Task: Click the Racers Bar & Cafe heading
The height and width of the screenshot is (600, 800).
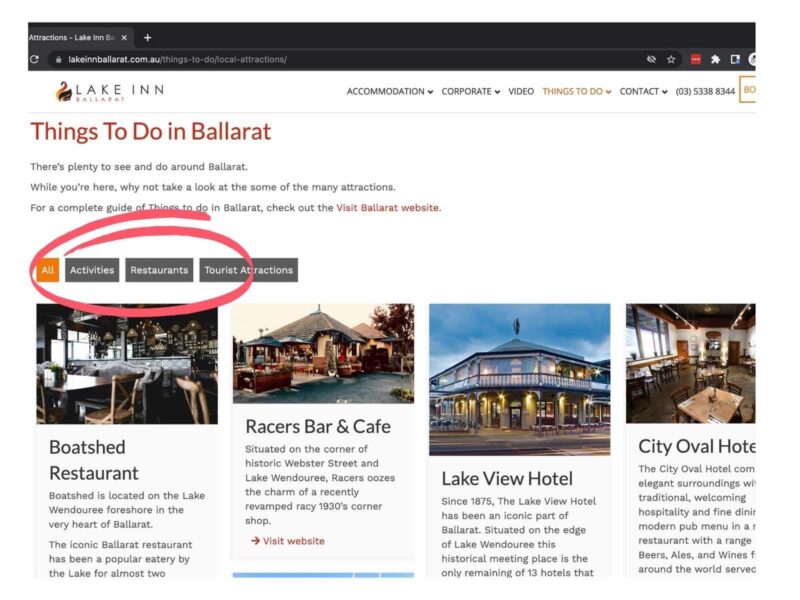Action: [318, 427]
